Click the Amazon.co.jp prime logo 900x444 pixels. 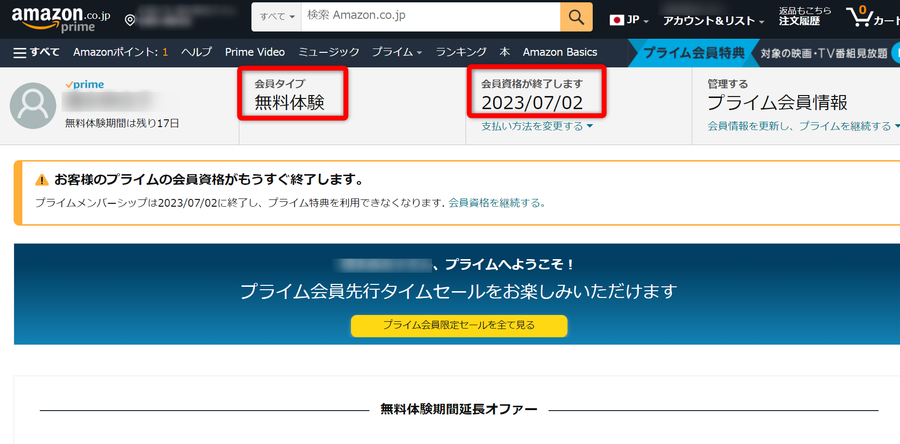point(60,19)
